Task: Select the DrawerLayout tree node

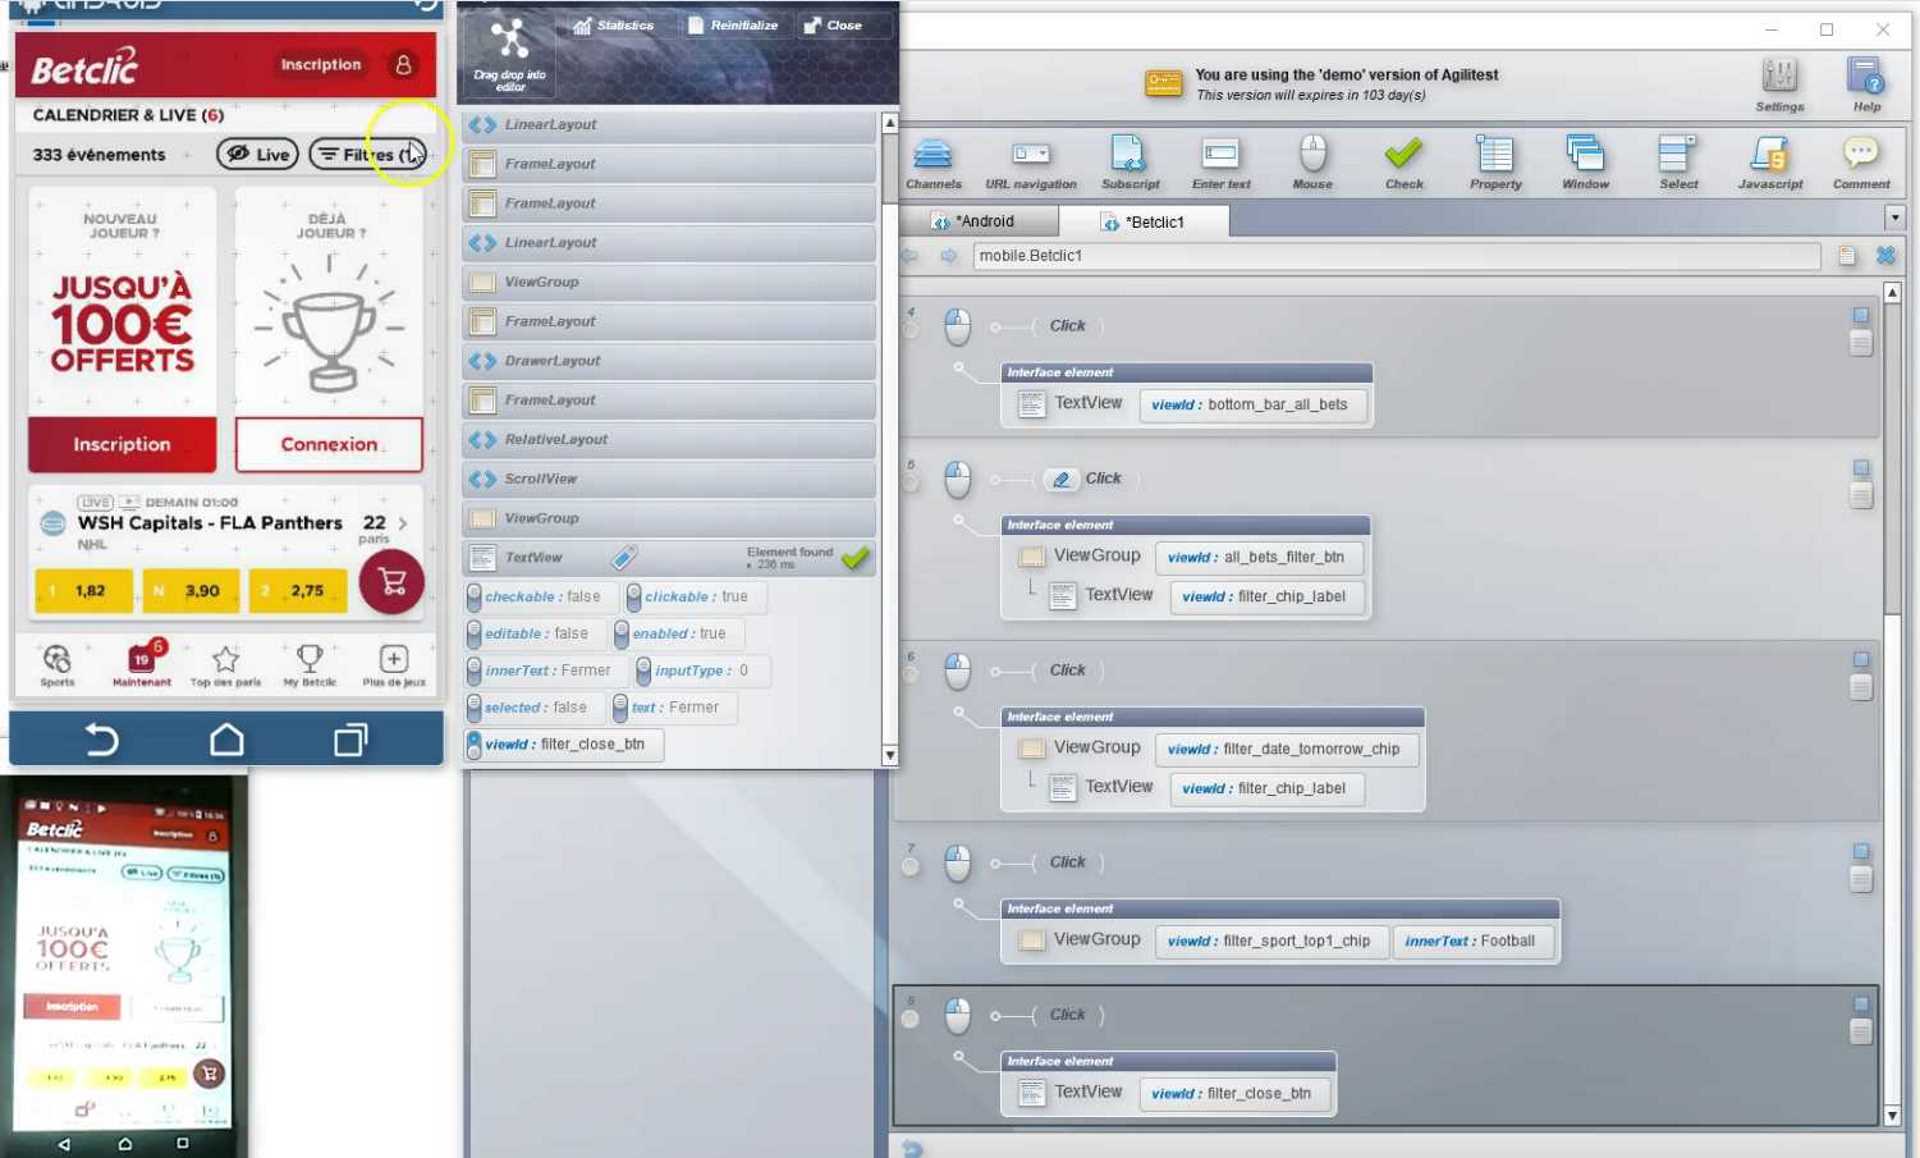Action: 669,361
